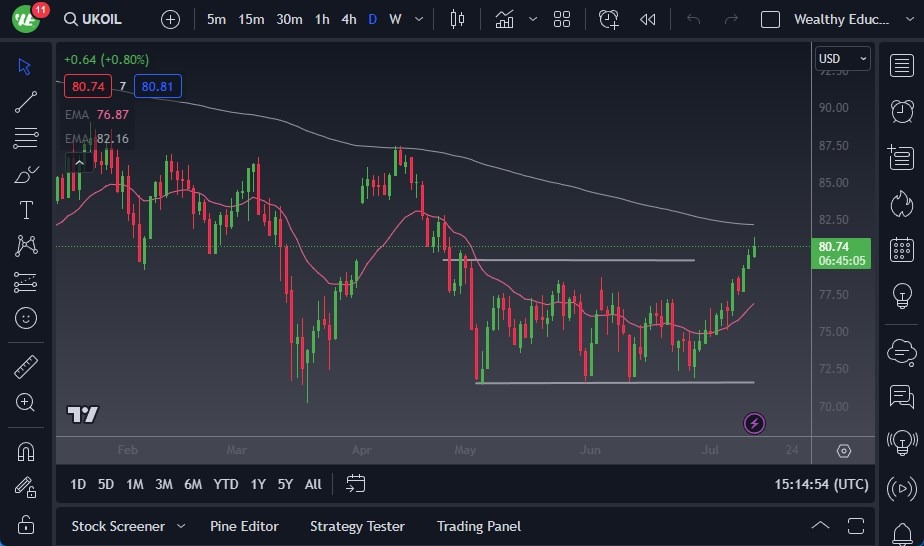
Task: Open the Strategy Tester tab
Action: coord(357,526)
